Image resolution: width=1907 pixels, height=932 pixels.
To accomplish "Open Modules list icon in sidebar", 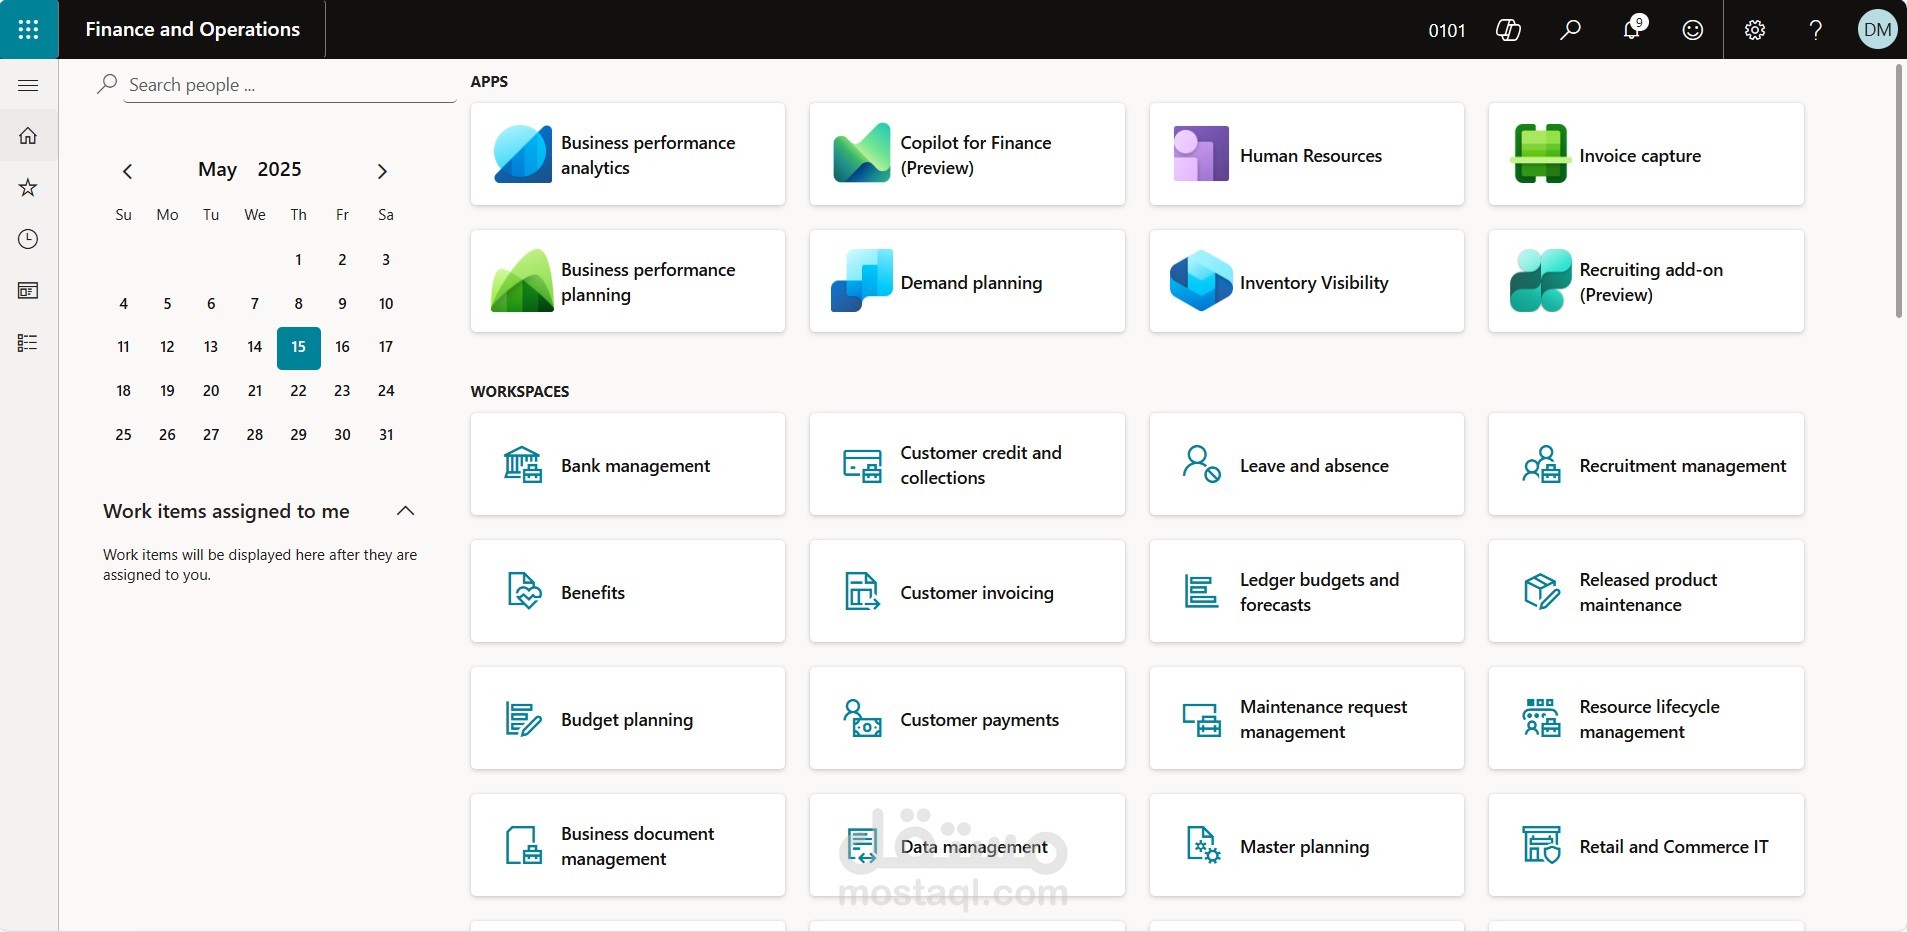I will [28, 343].
